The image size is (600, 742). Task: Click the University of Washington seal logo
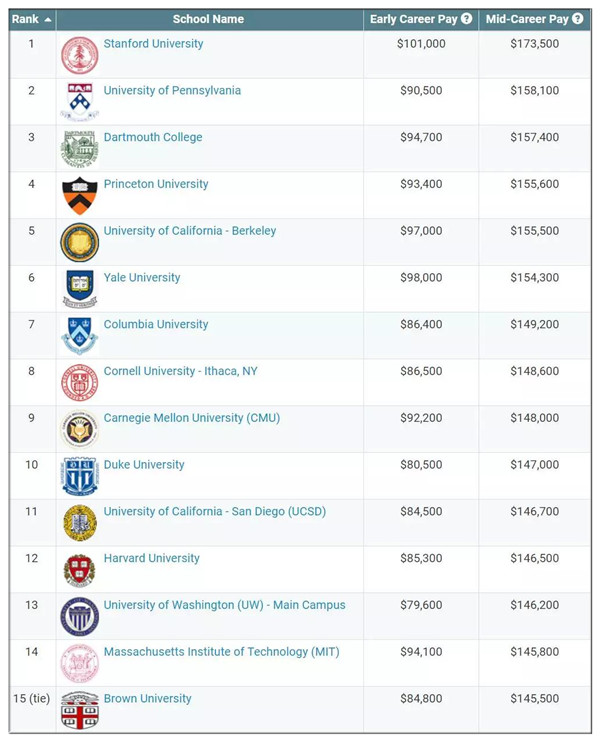click(x=79, y=617)
